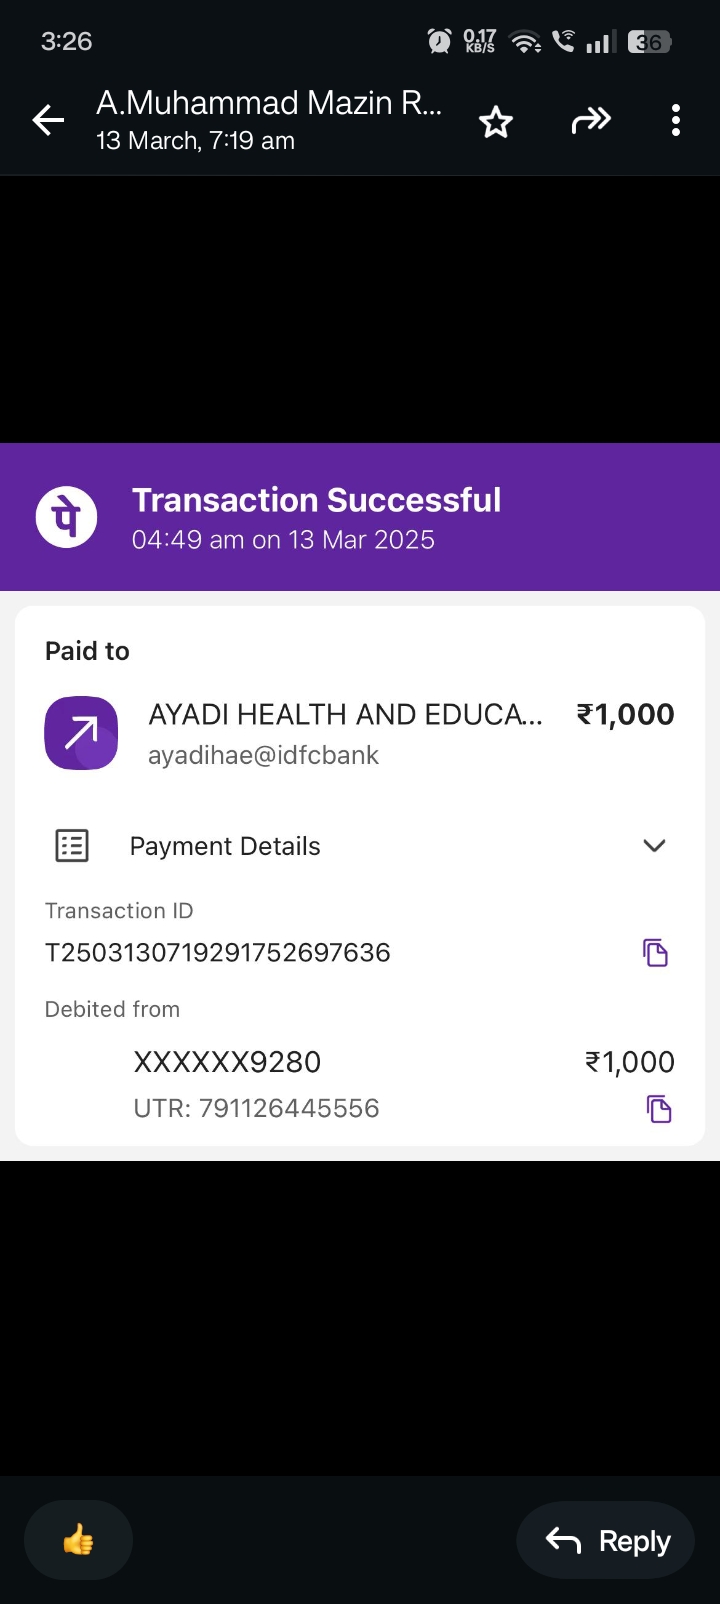Tap the ayadihae@idfcbank UPI ID

pos(263,755)
